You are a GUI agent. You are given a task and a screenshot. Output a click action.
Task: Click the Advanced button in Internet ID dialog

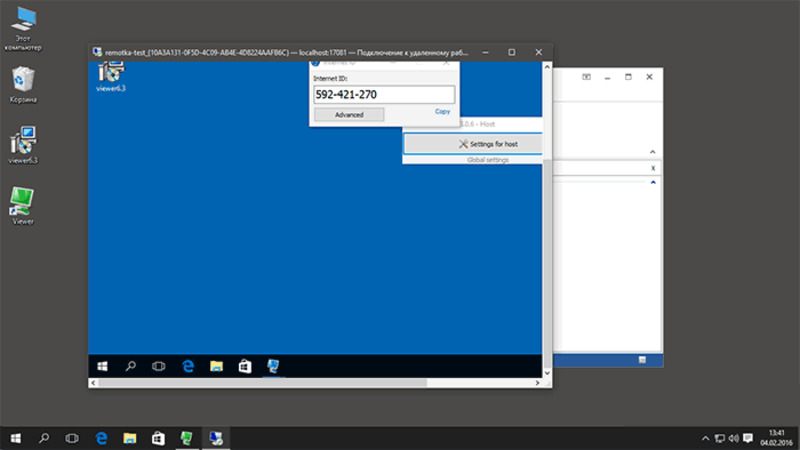(x=349, y=115)
